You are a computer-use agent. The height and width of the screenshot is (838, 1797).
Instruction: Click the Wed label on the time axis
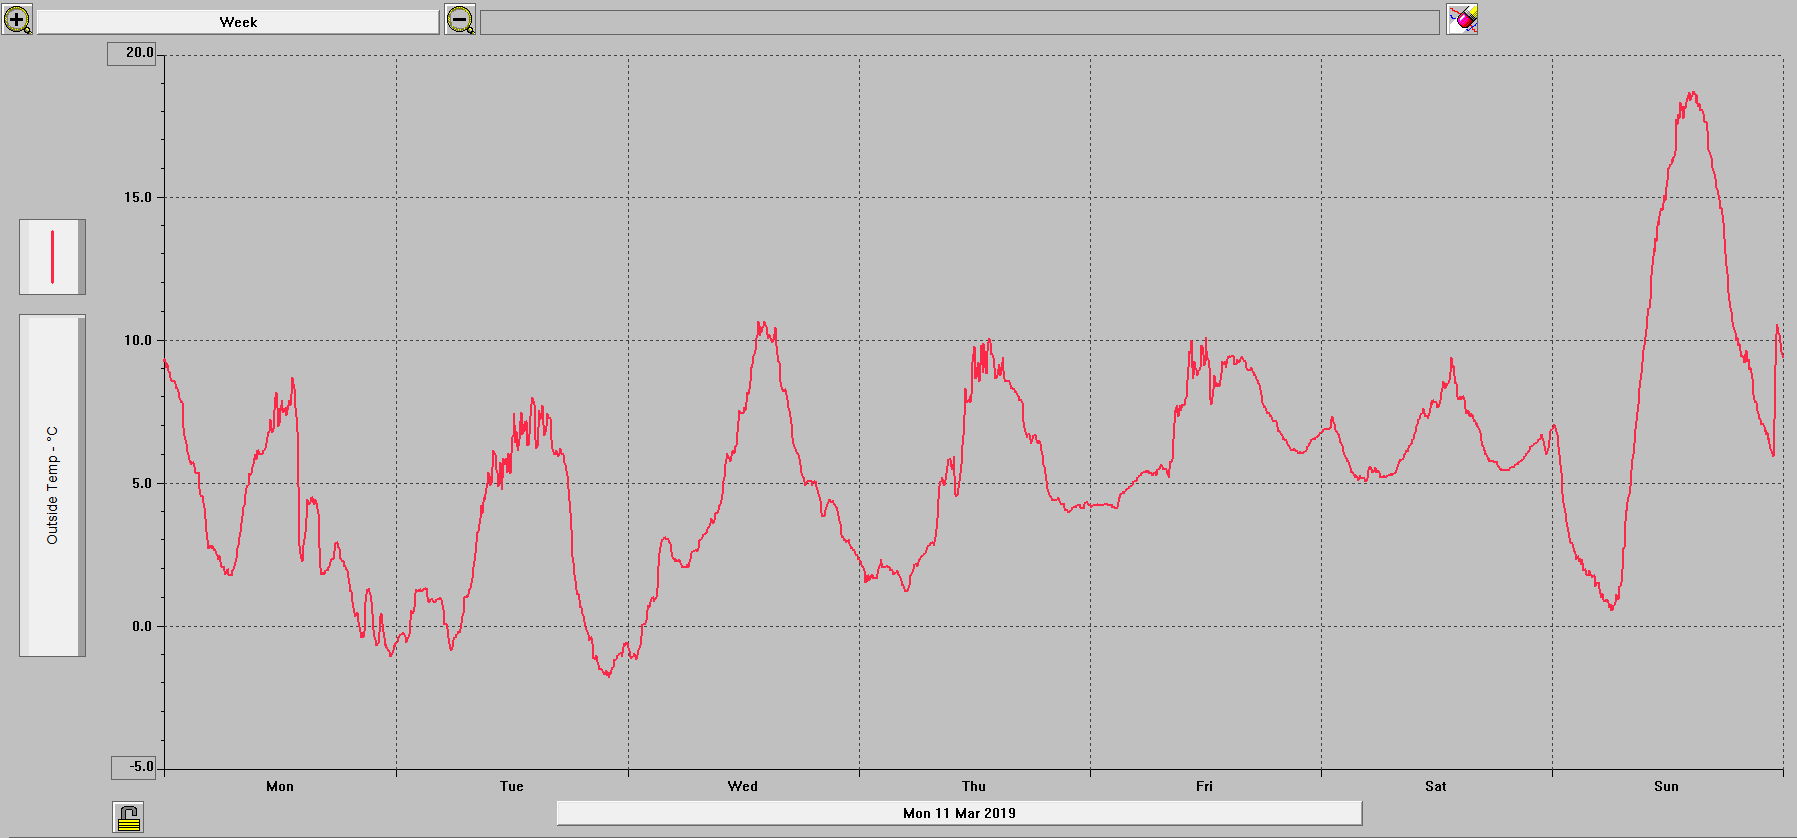coord(742,786)
